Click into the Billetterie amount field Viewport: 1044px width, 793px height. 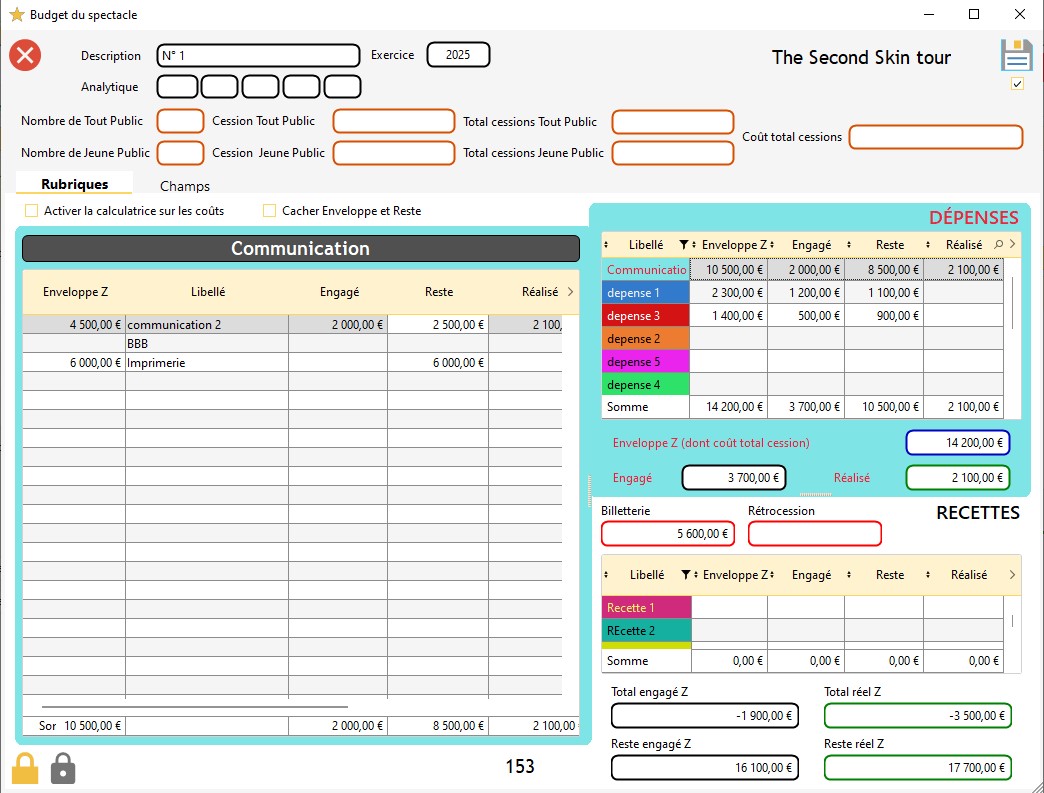point(667,534)
